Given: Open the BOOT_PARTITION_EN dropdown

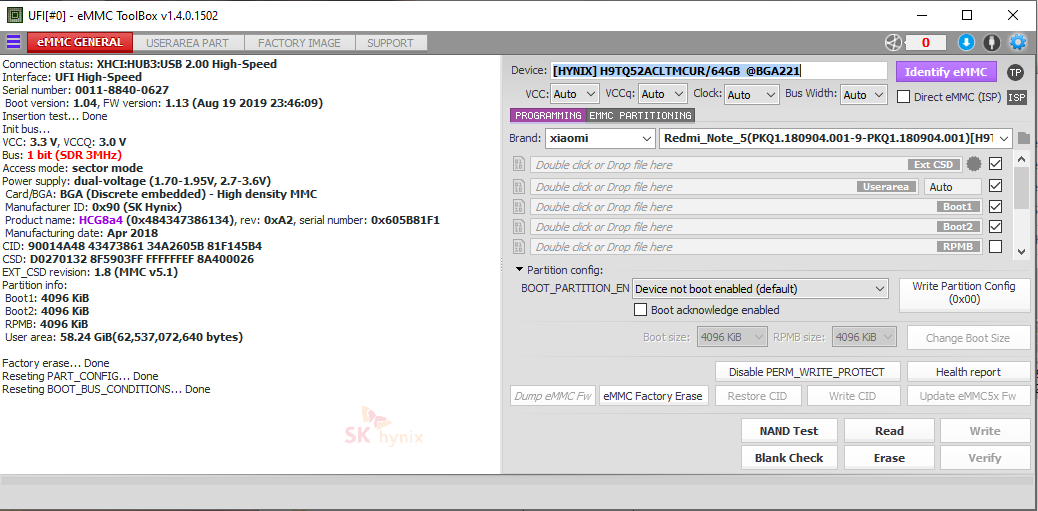Looking at the screenshot, I should [760, 289].
